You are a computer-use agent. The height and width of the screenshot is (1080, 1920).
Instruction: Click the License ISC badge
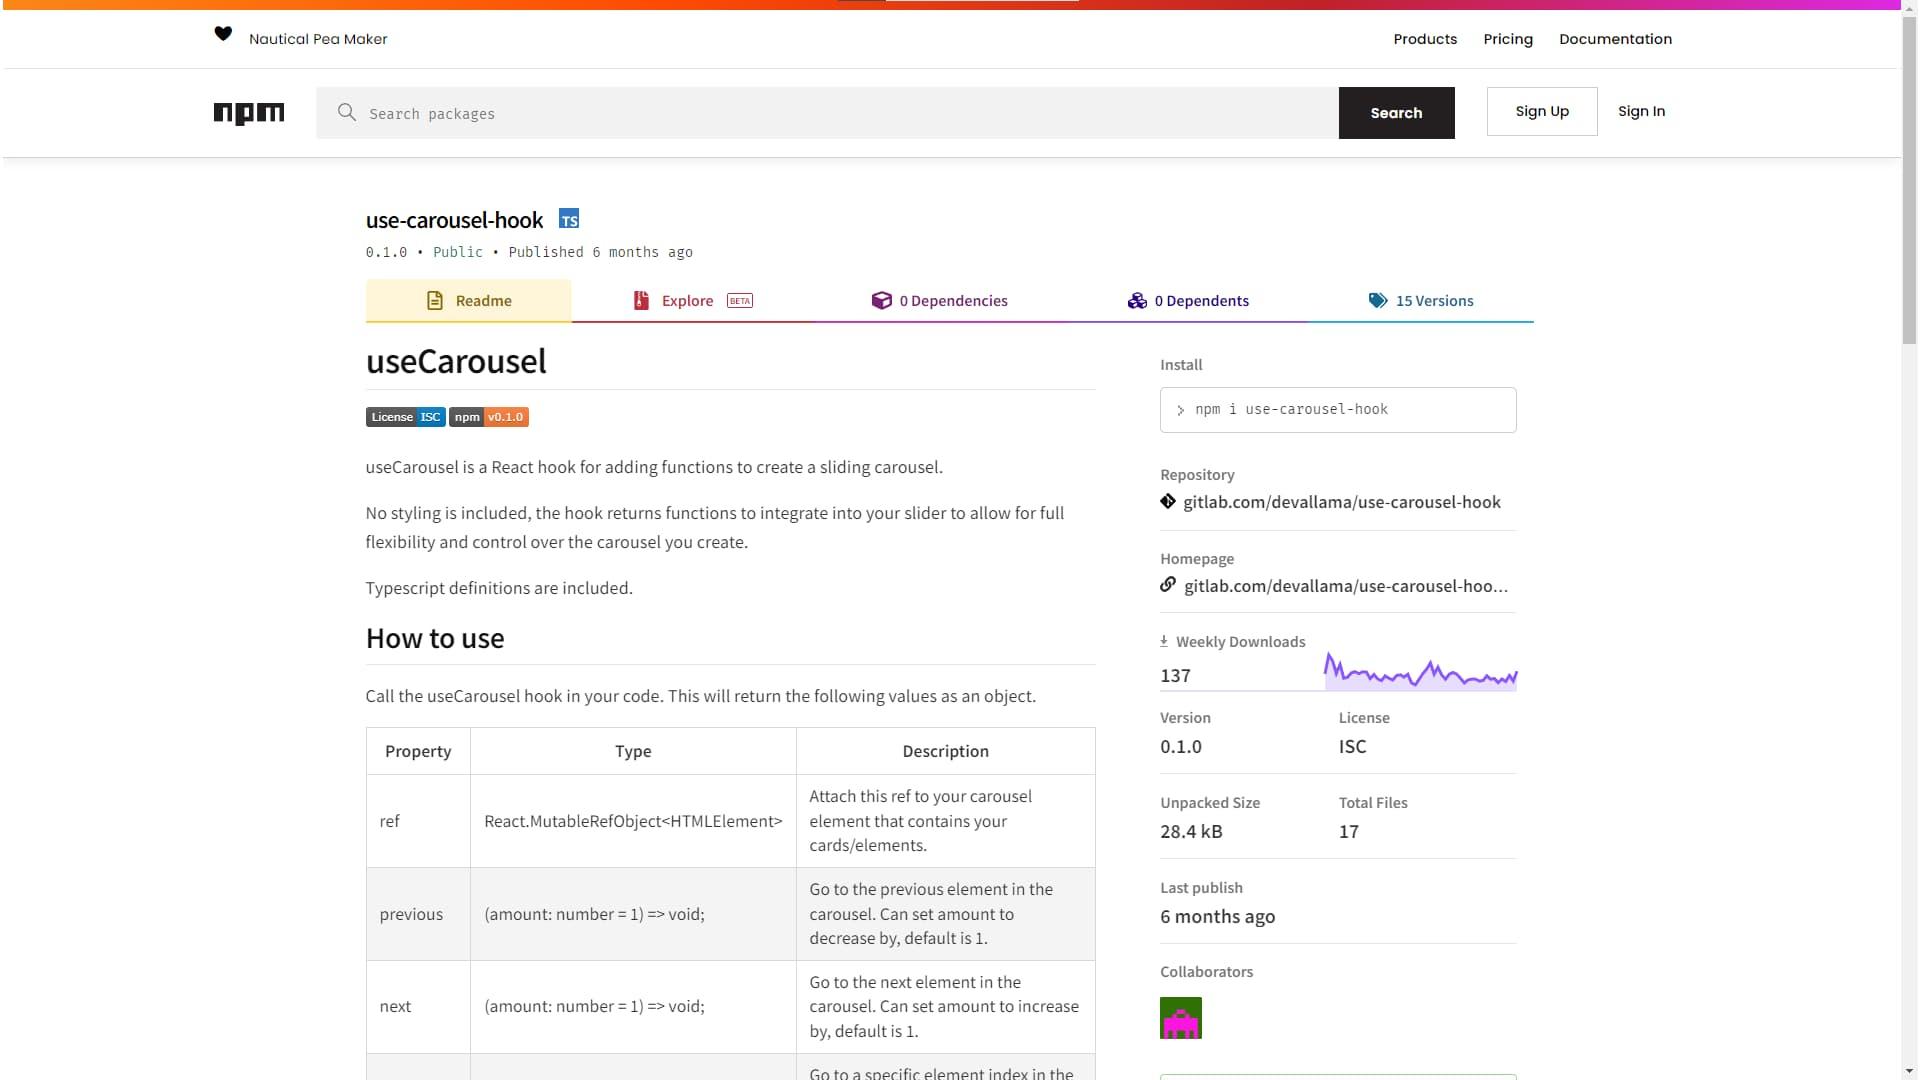click(x=405, y=417)
